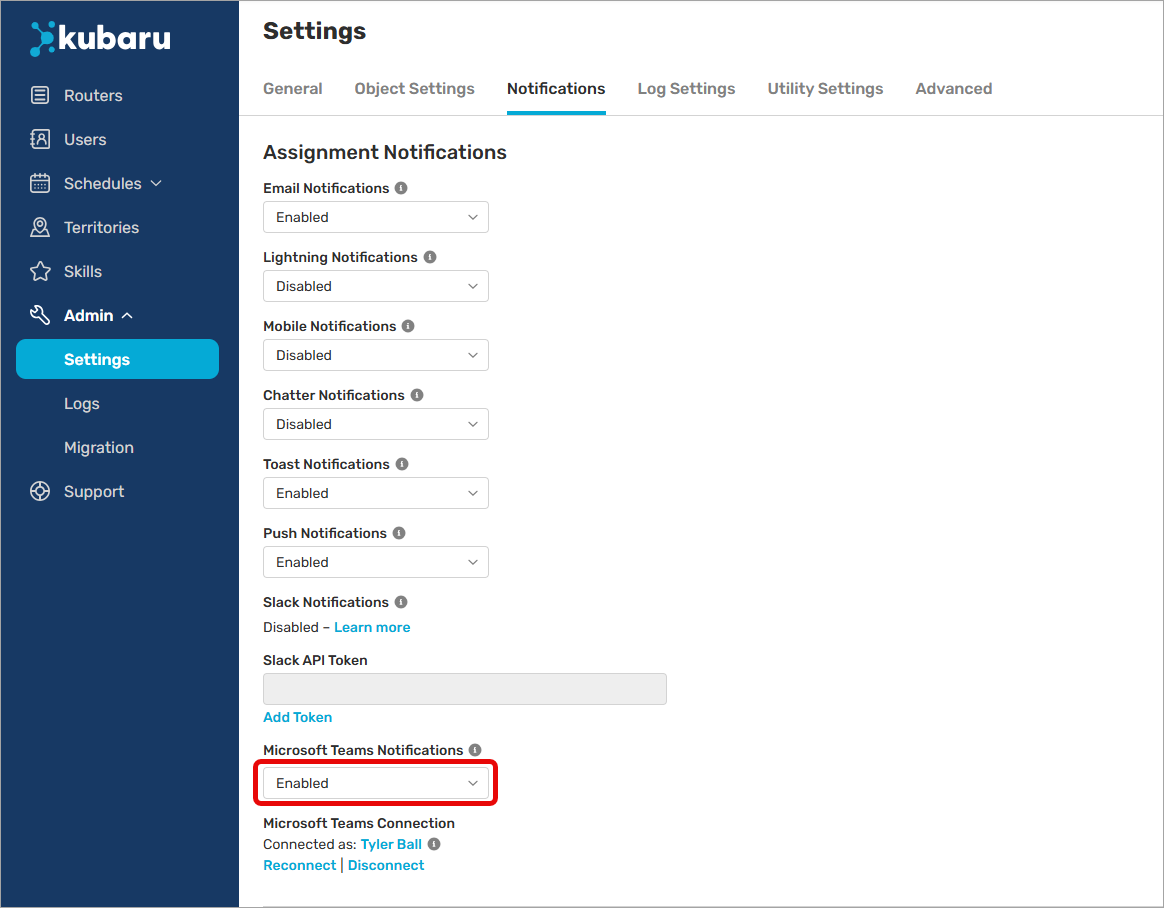Image resolution: width=1164 pixels, height=908 pixels.
Task: Open the Lightning Notifications dropdown
Action: click(375, 286)
